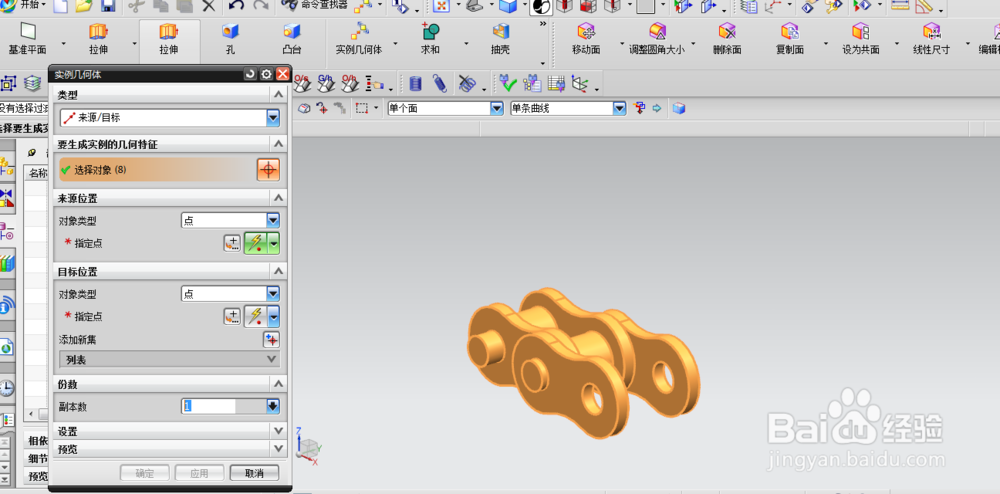Open the 单条曲线 curve rule dropdown

[x=619, y=108]
